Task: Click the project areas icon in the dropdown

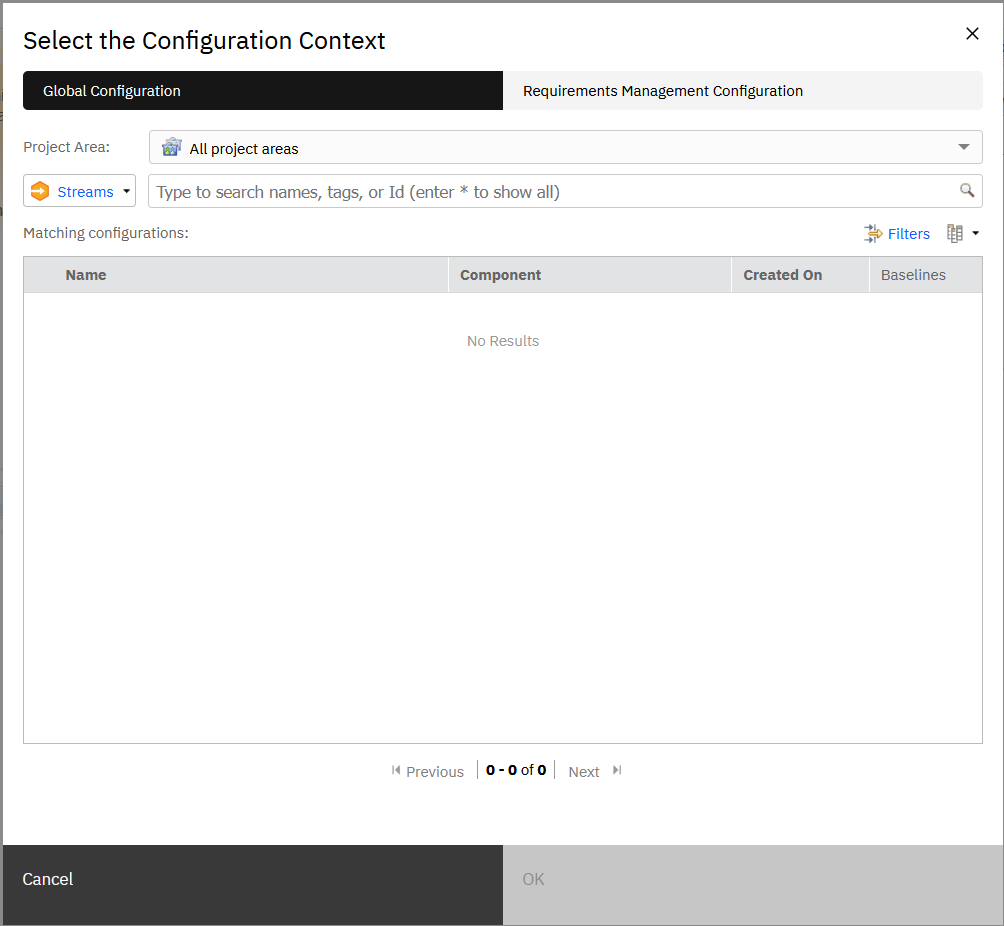Action: pos(172,148)
